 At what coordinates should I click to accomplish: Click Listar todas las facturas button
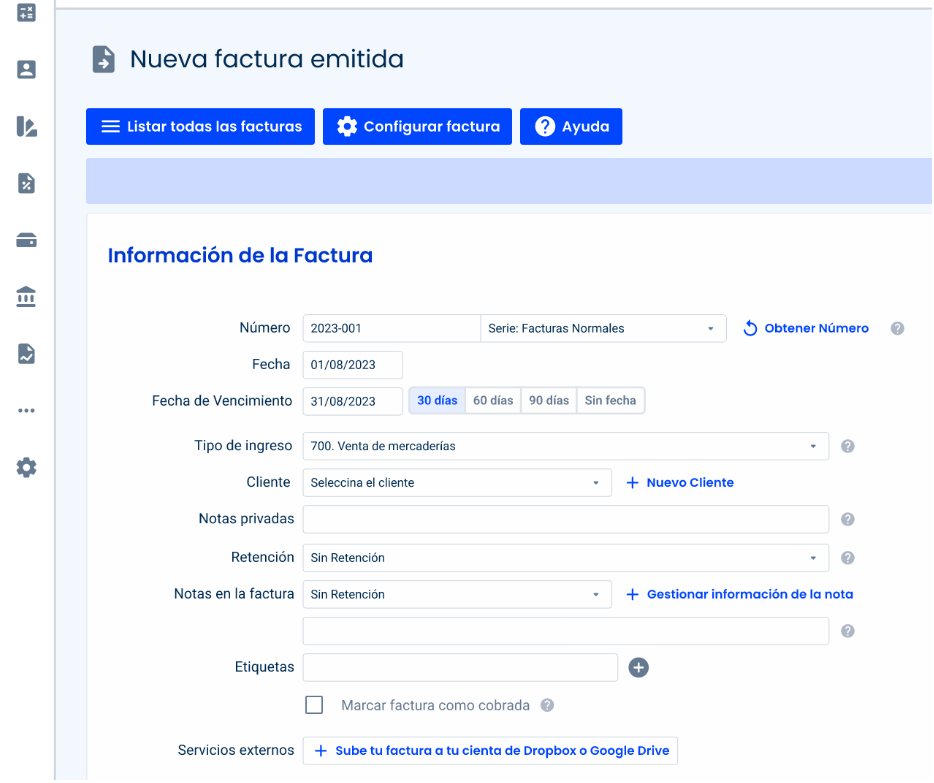201,127
